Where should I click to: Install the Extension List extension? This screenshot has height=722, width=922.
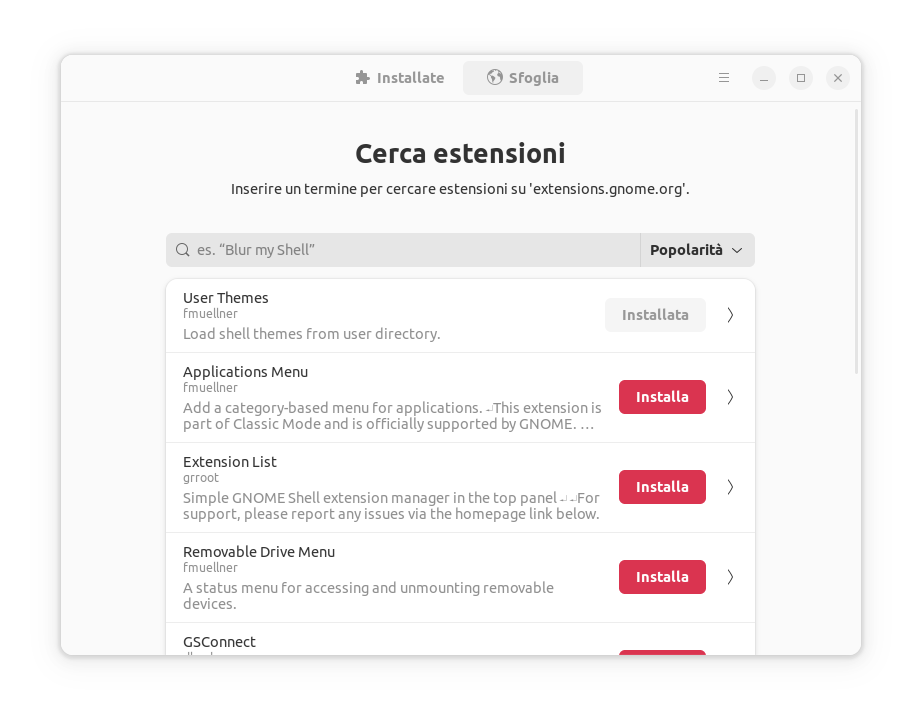662,487
